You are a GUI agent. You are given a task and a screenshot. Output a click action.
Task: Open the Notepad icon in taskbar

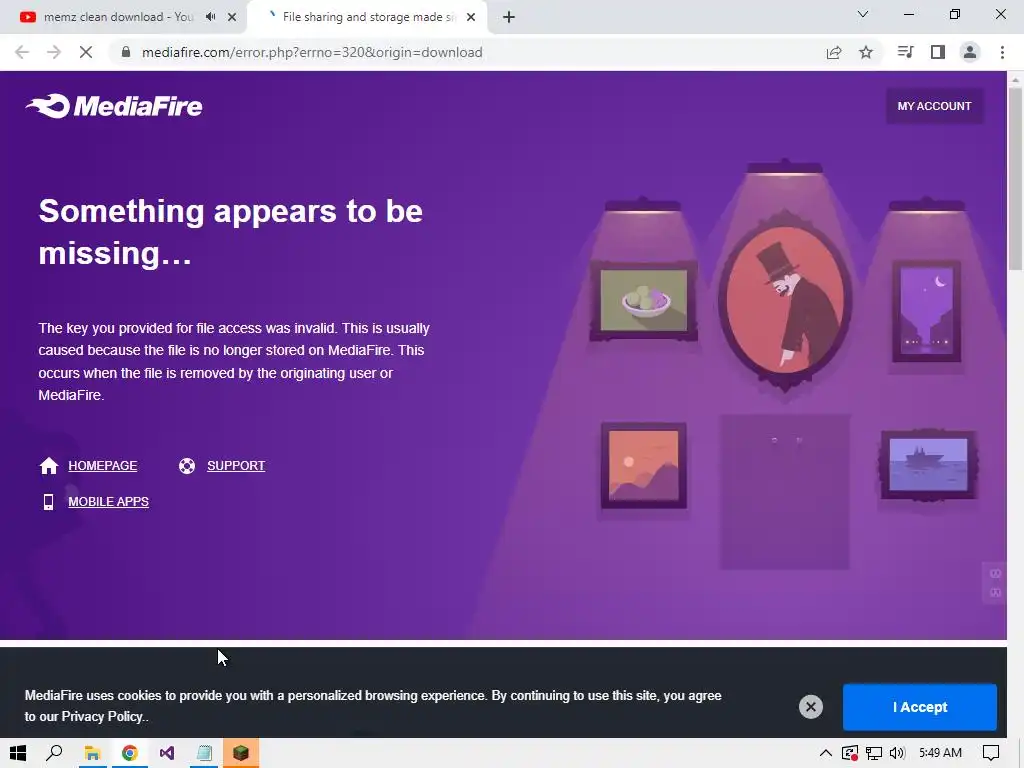click(204, 753)
